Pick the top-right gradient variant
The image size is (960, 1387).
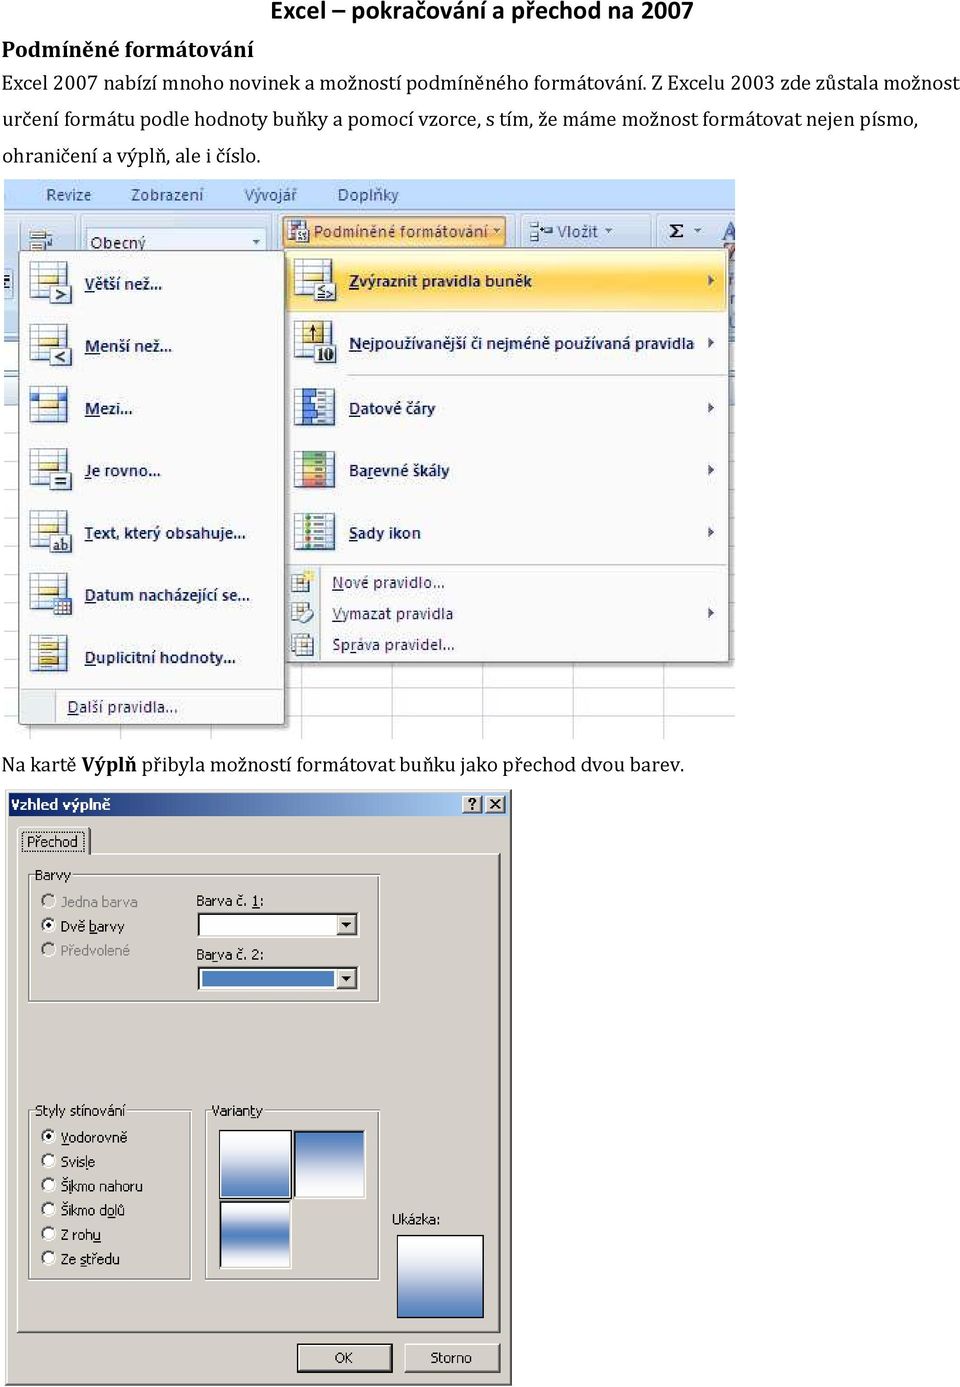coord(329,1164)
